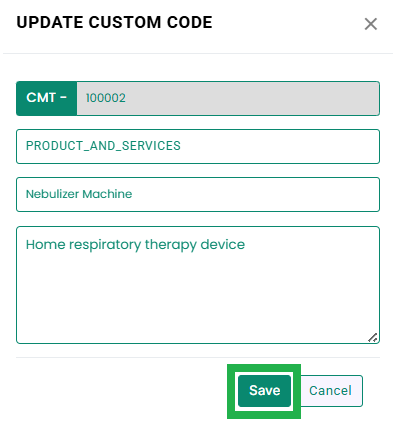Image resolution: width=394 pixels, height=442 pixels.
Task: Click the greyed-out code number box
Action: coord(228,98)
